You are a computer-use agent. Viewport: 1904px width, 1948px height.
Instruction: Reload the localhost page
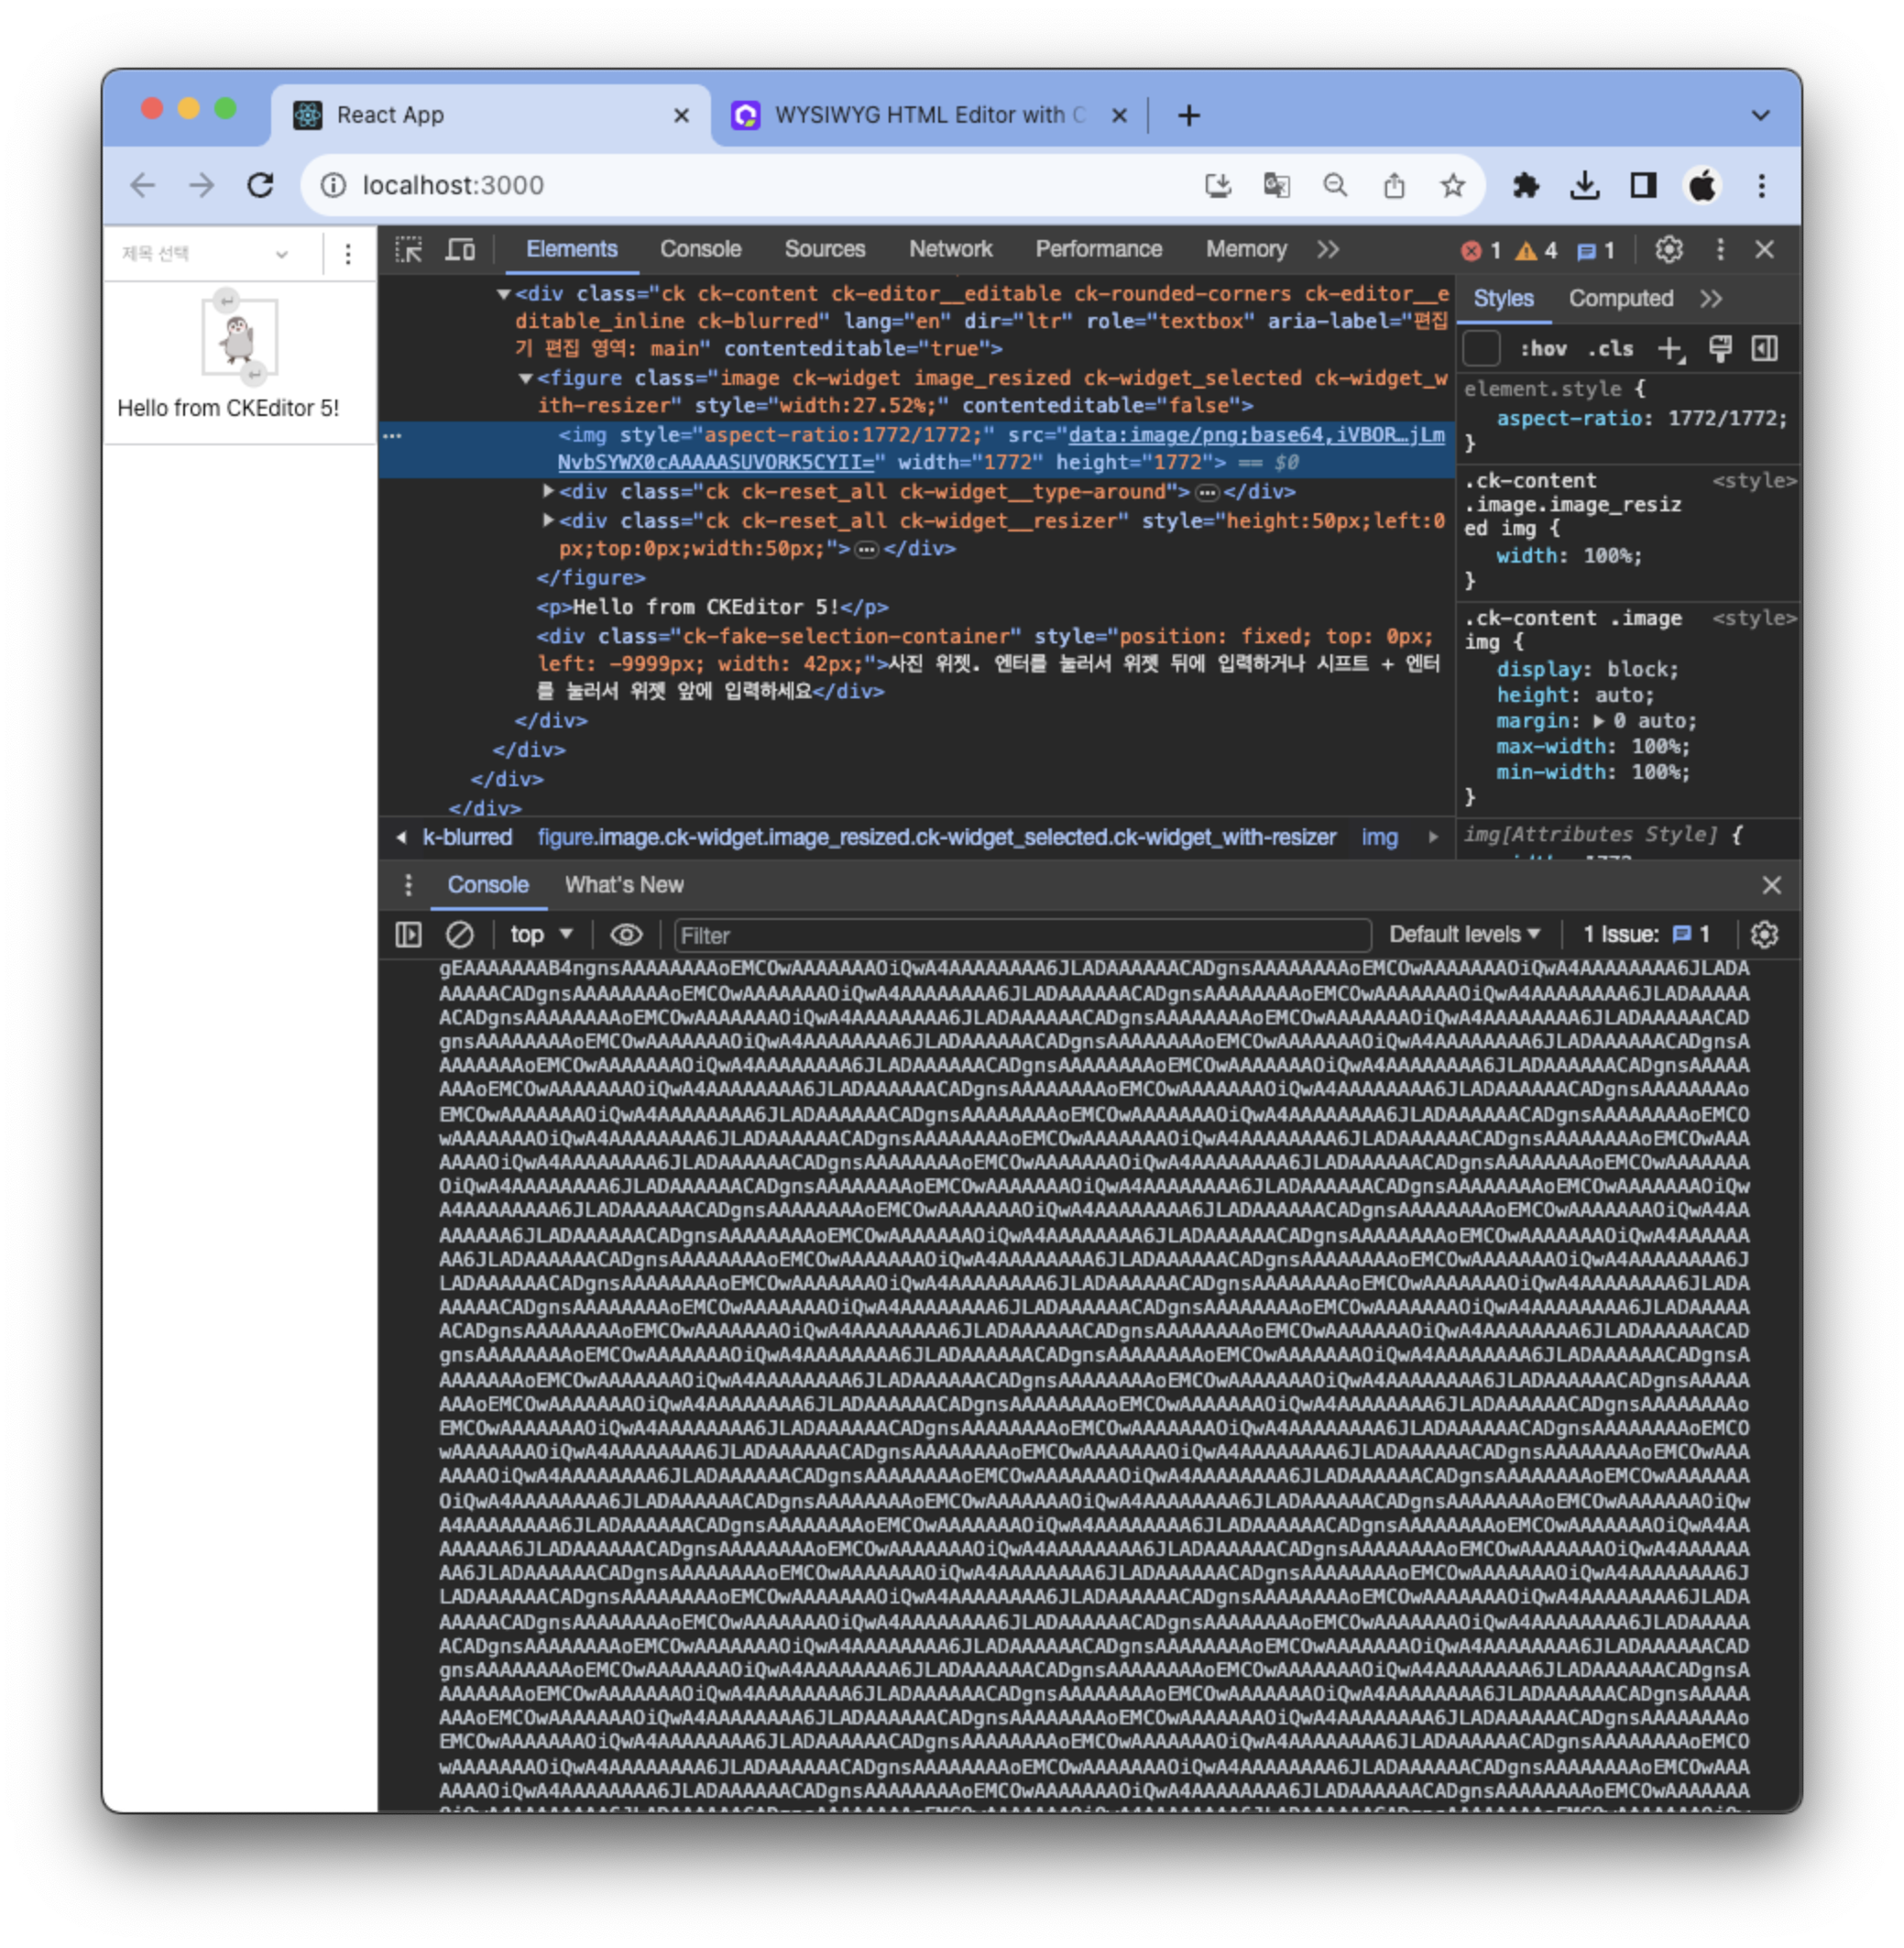pyautogui.click(x=261, y=185)
